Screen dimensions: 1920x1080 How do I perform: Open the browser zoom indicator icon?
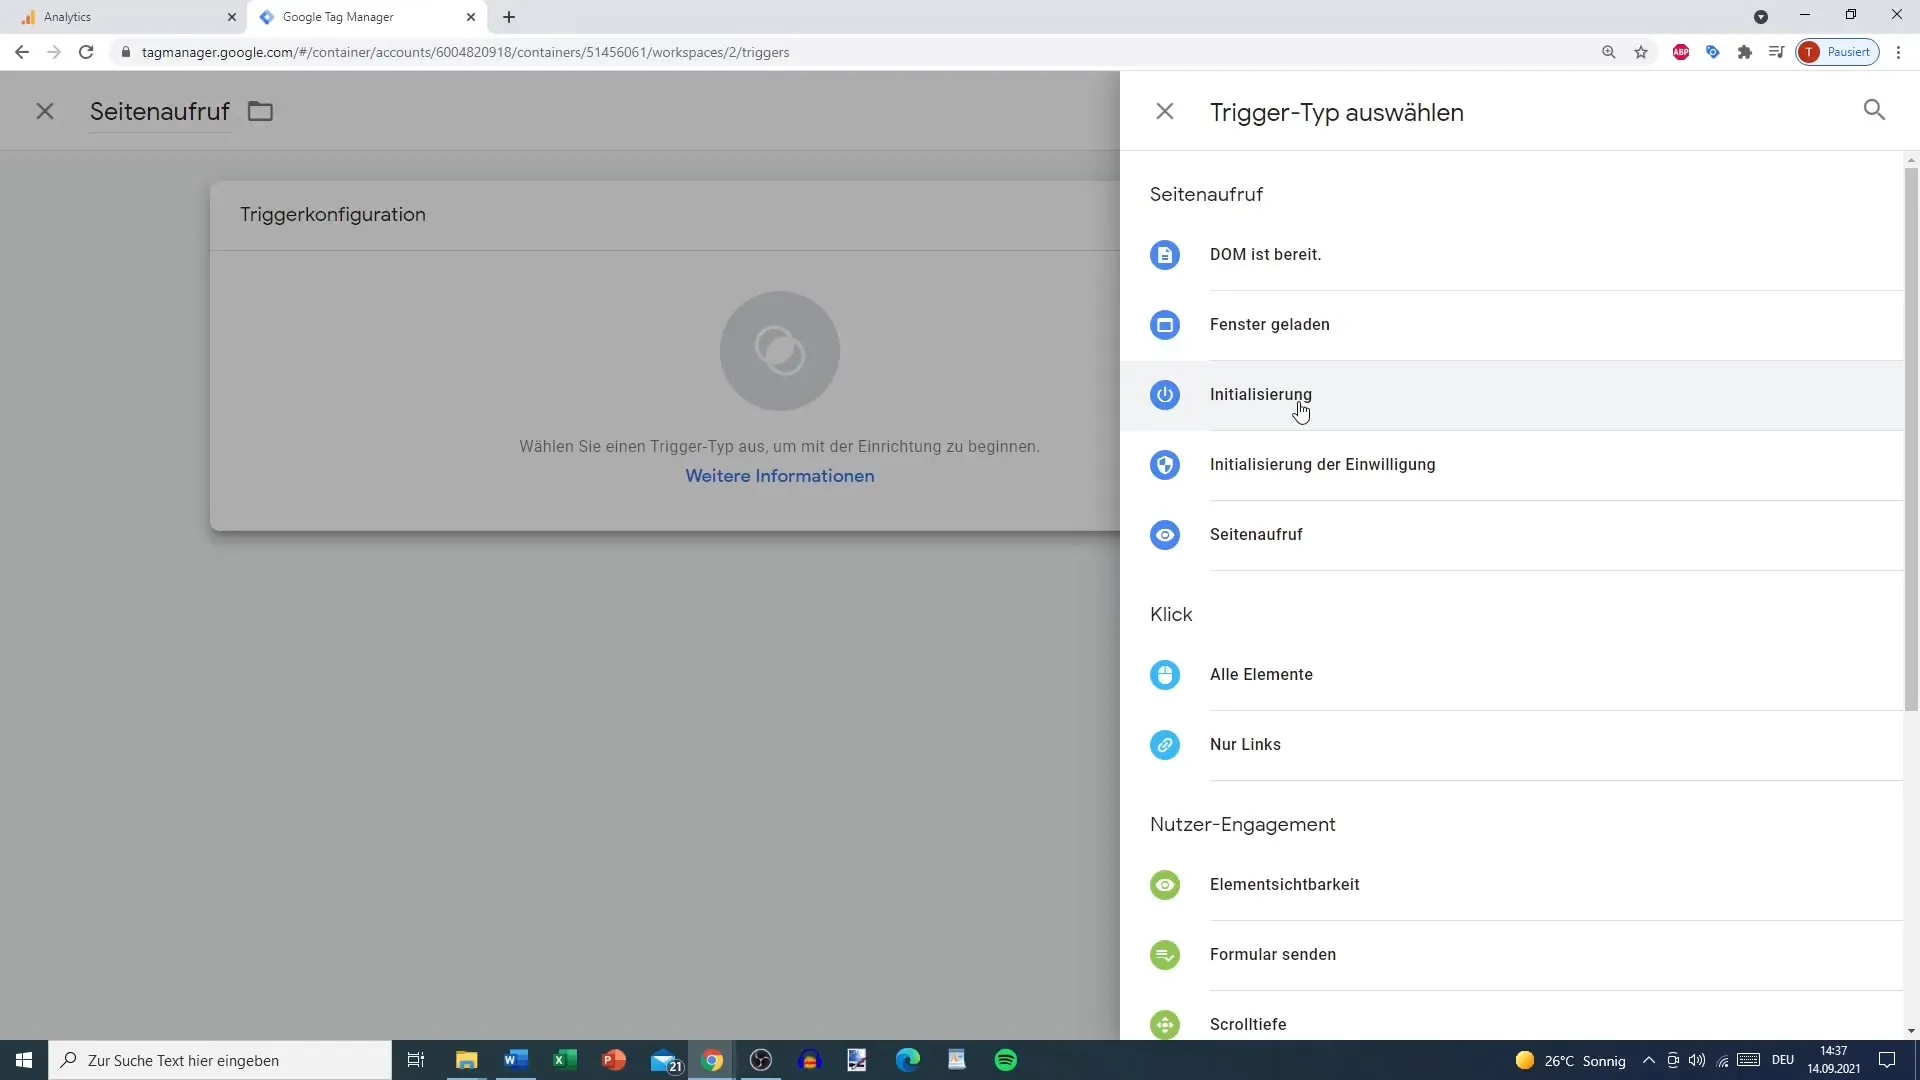[1609, 52]
